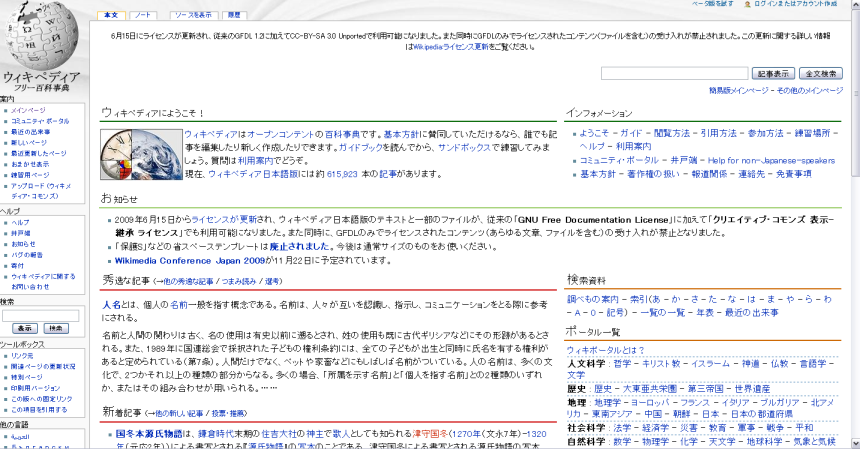The height and width of the screenshot is (449, 860).
Task: Click the main search field beside 記事表示
Action: click(674, 73)
